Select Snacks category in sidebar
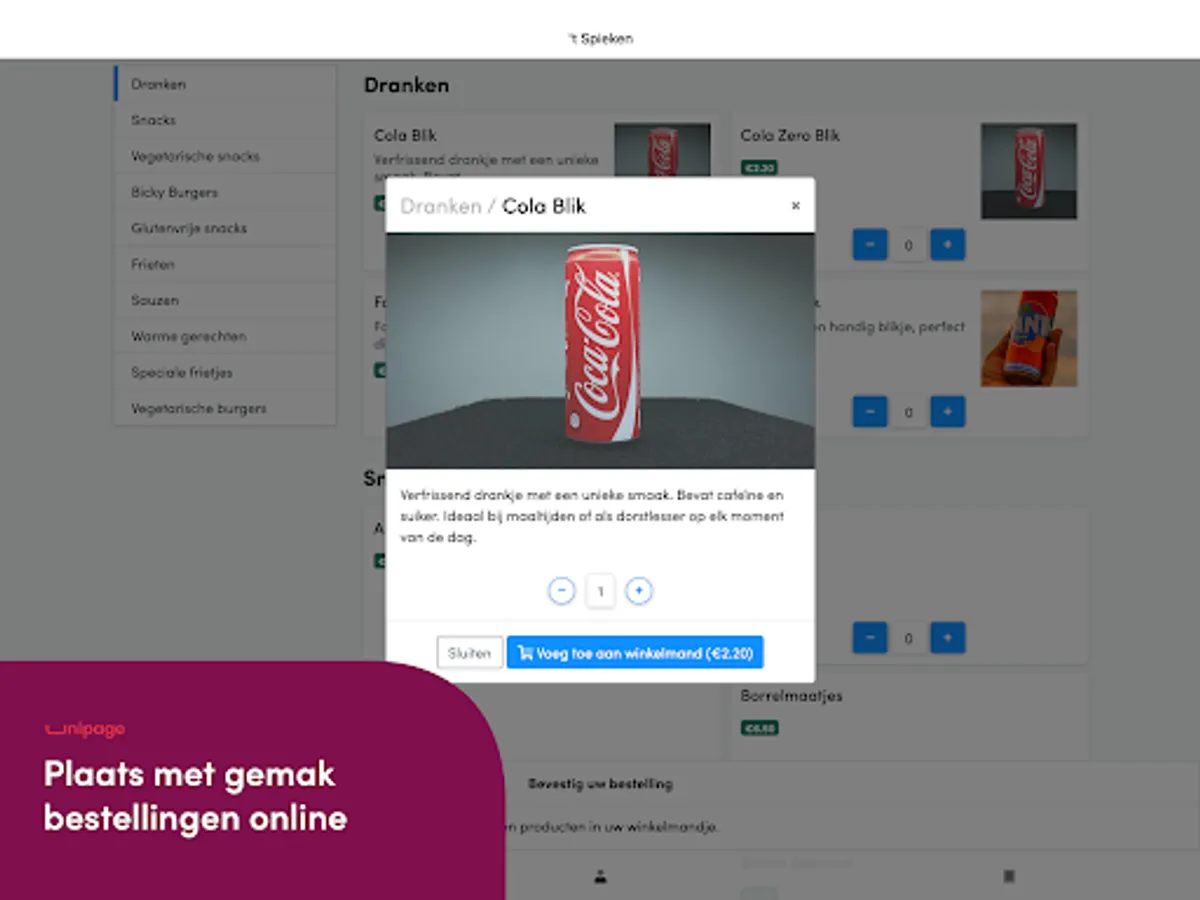Screen dimensions: 1200x900 coord(225,120)
